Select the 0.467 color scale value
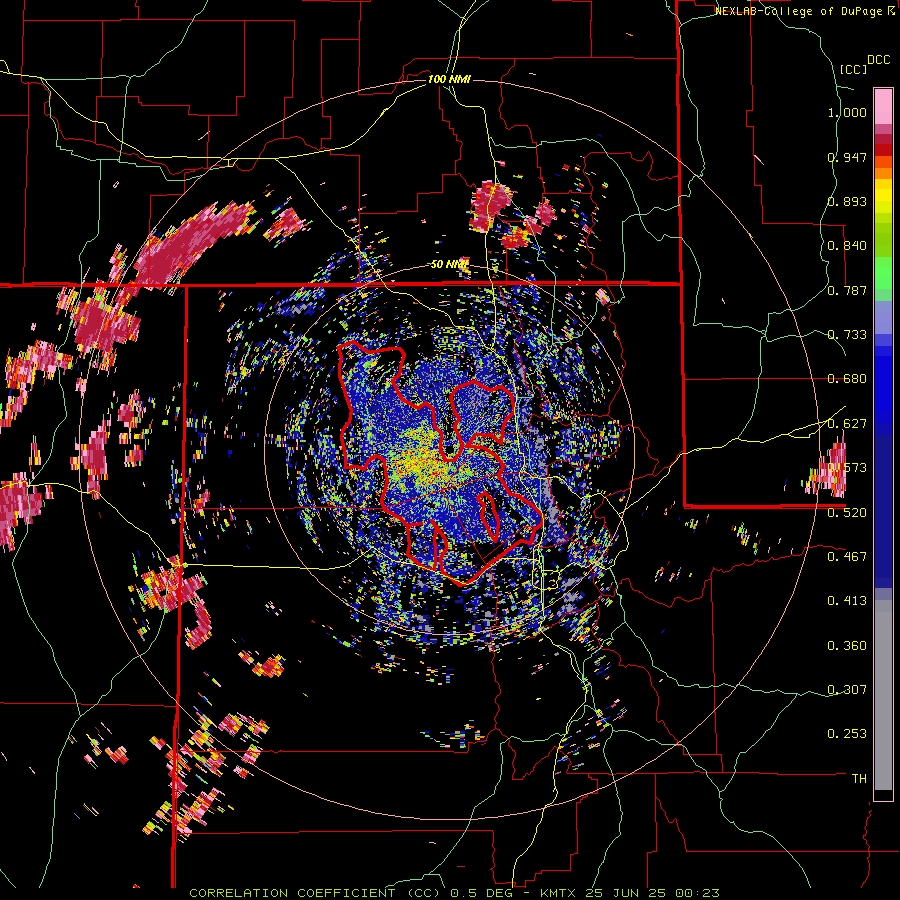This screenshot has width=900, height=900. (847, 556)
